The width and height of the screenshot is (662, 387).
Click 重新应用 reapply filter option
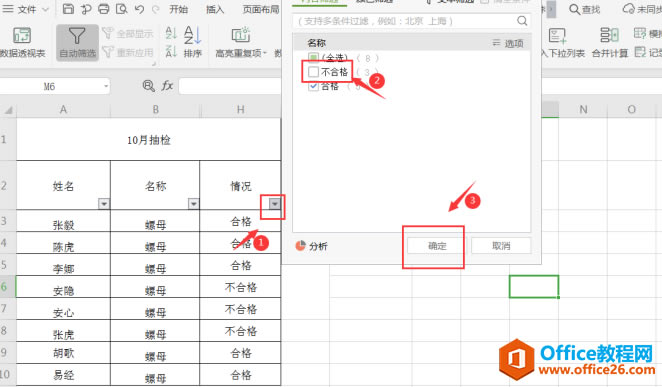tap(128, 52)
